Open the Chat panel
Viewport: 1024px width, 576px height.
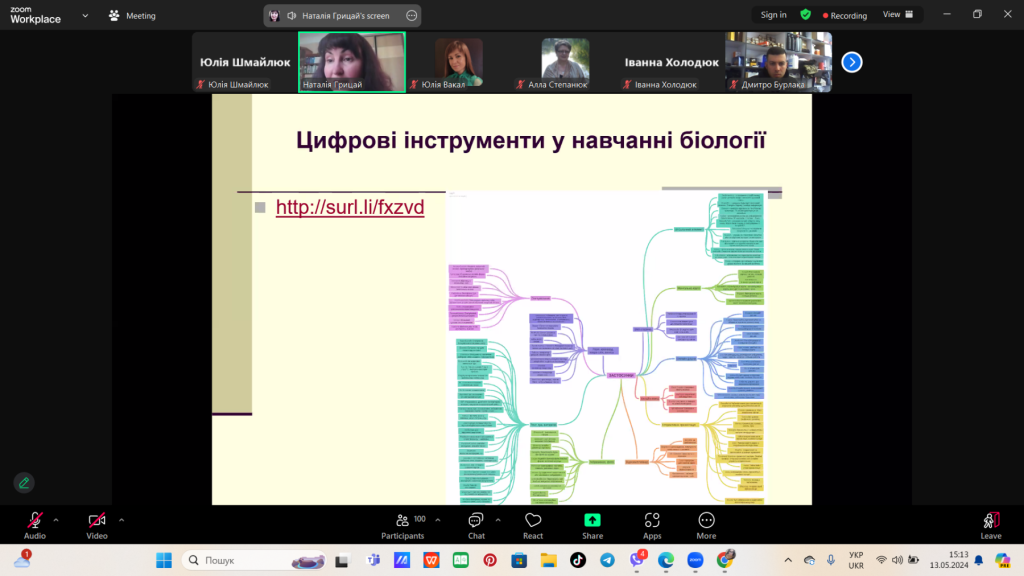476,525
